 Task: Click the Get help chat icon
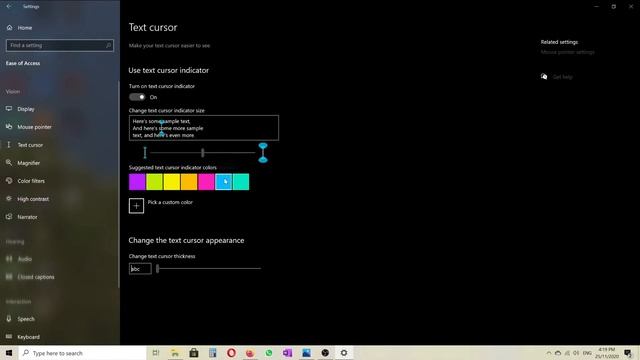tap(544, 76)
